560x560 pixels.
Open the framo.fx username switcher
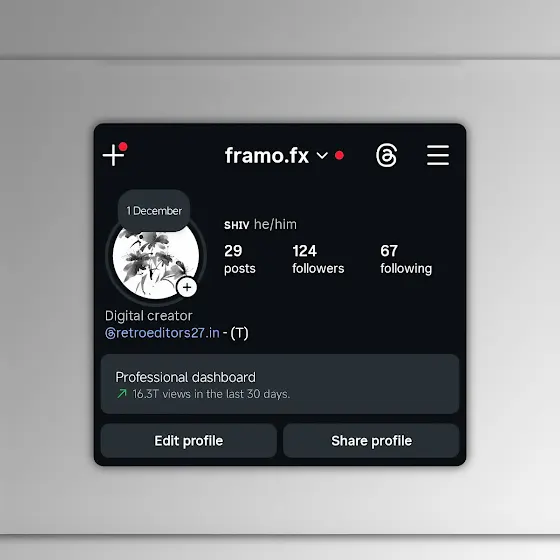[267, 155]
